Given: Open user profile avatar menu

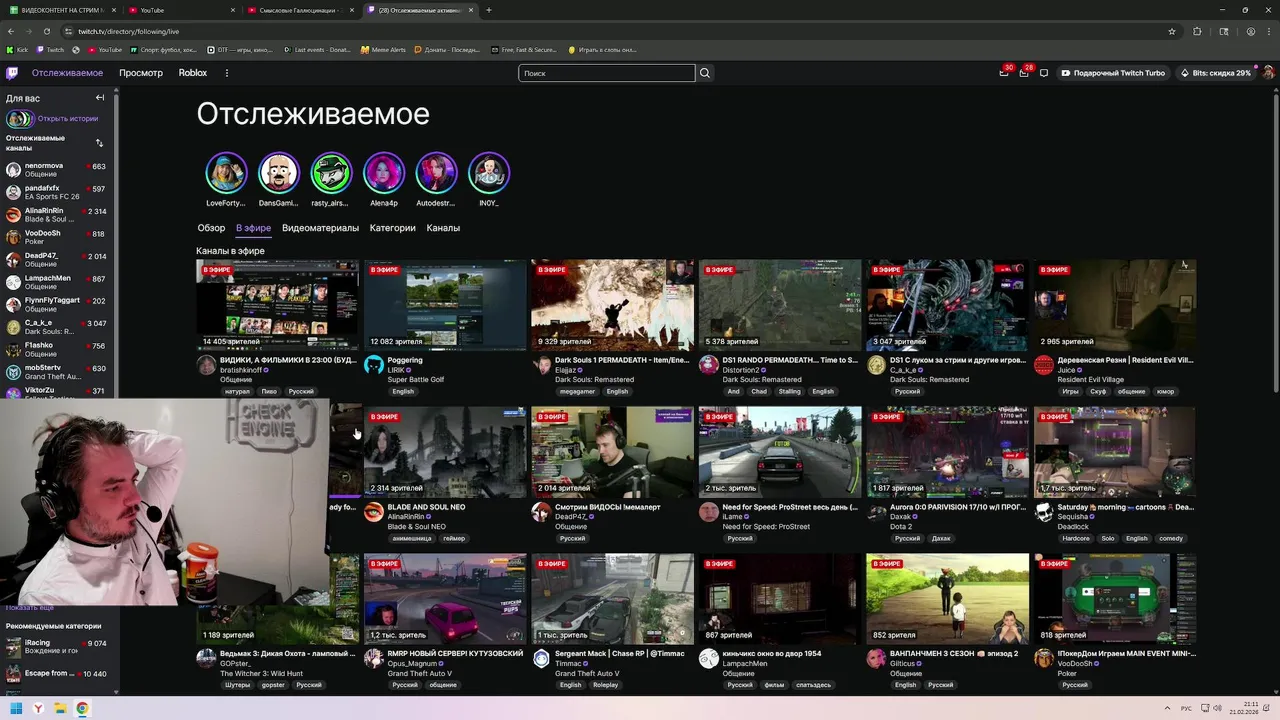Looking at the screenshot, I should (x=1268, y=73).
